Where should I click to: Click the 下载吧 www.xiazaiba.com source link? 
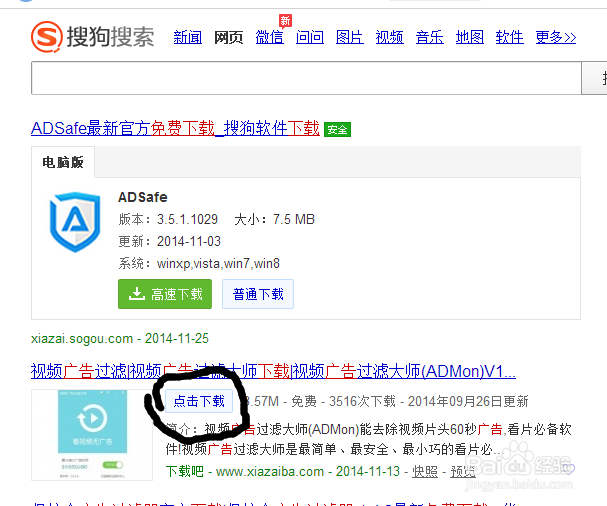(245, 471)
